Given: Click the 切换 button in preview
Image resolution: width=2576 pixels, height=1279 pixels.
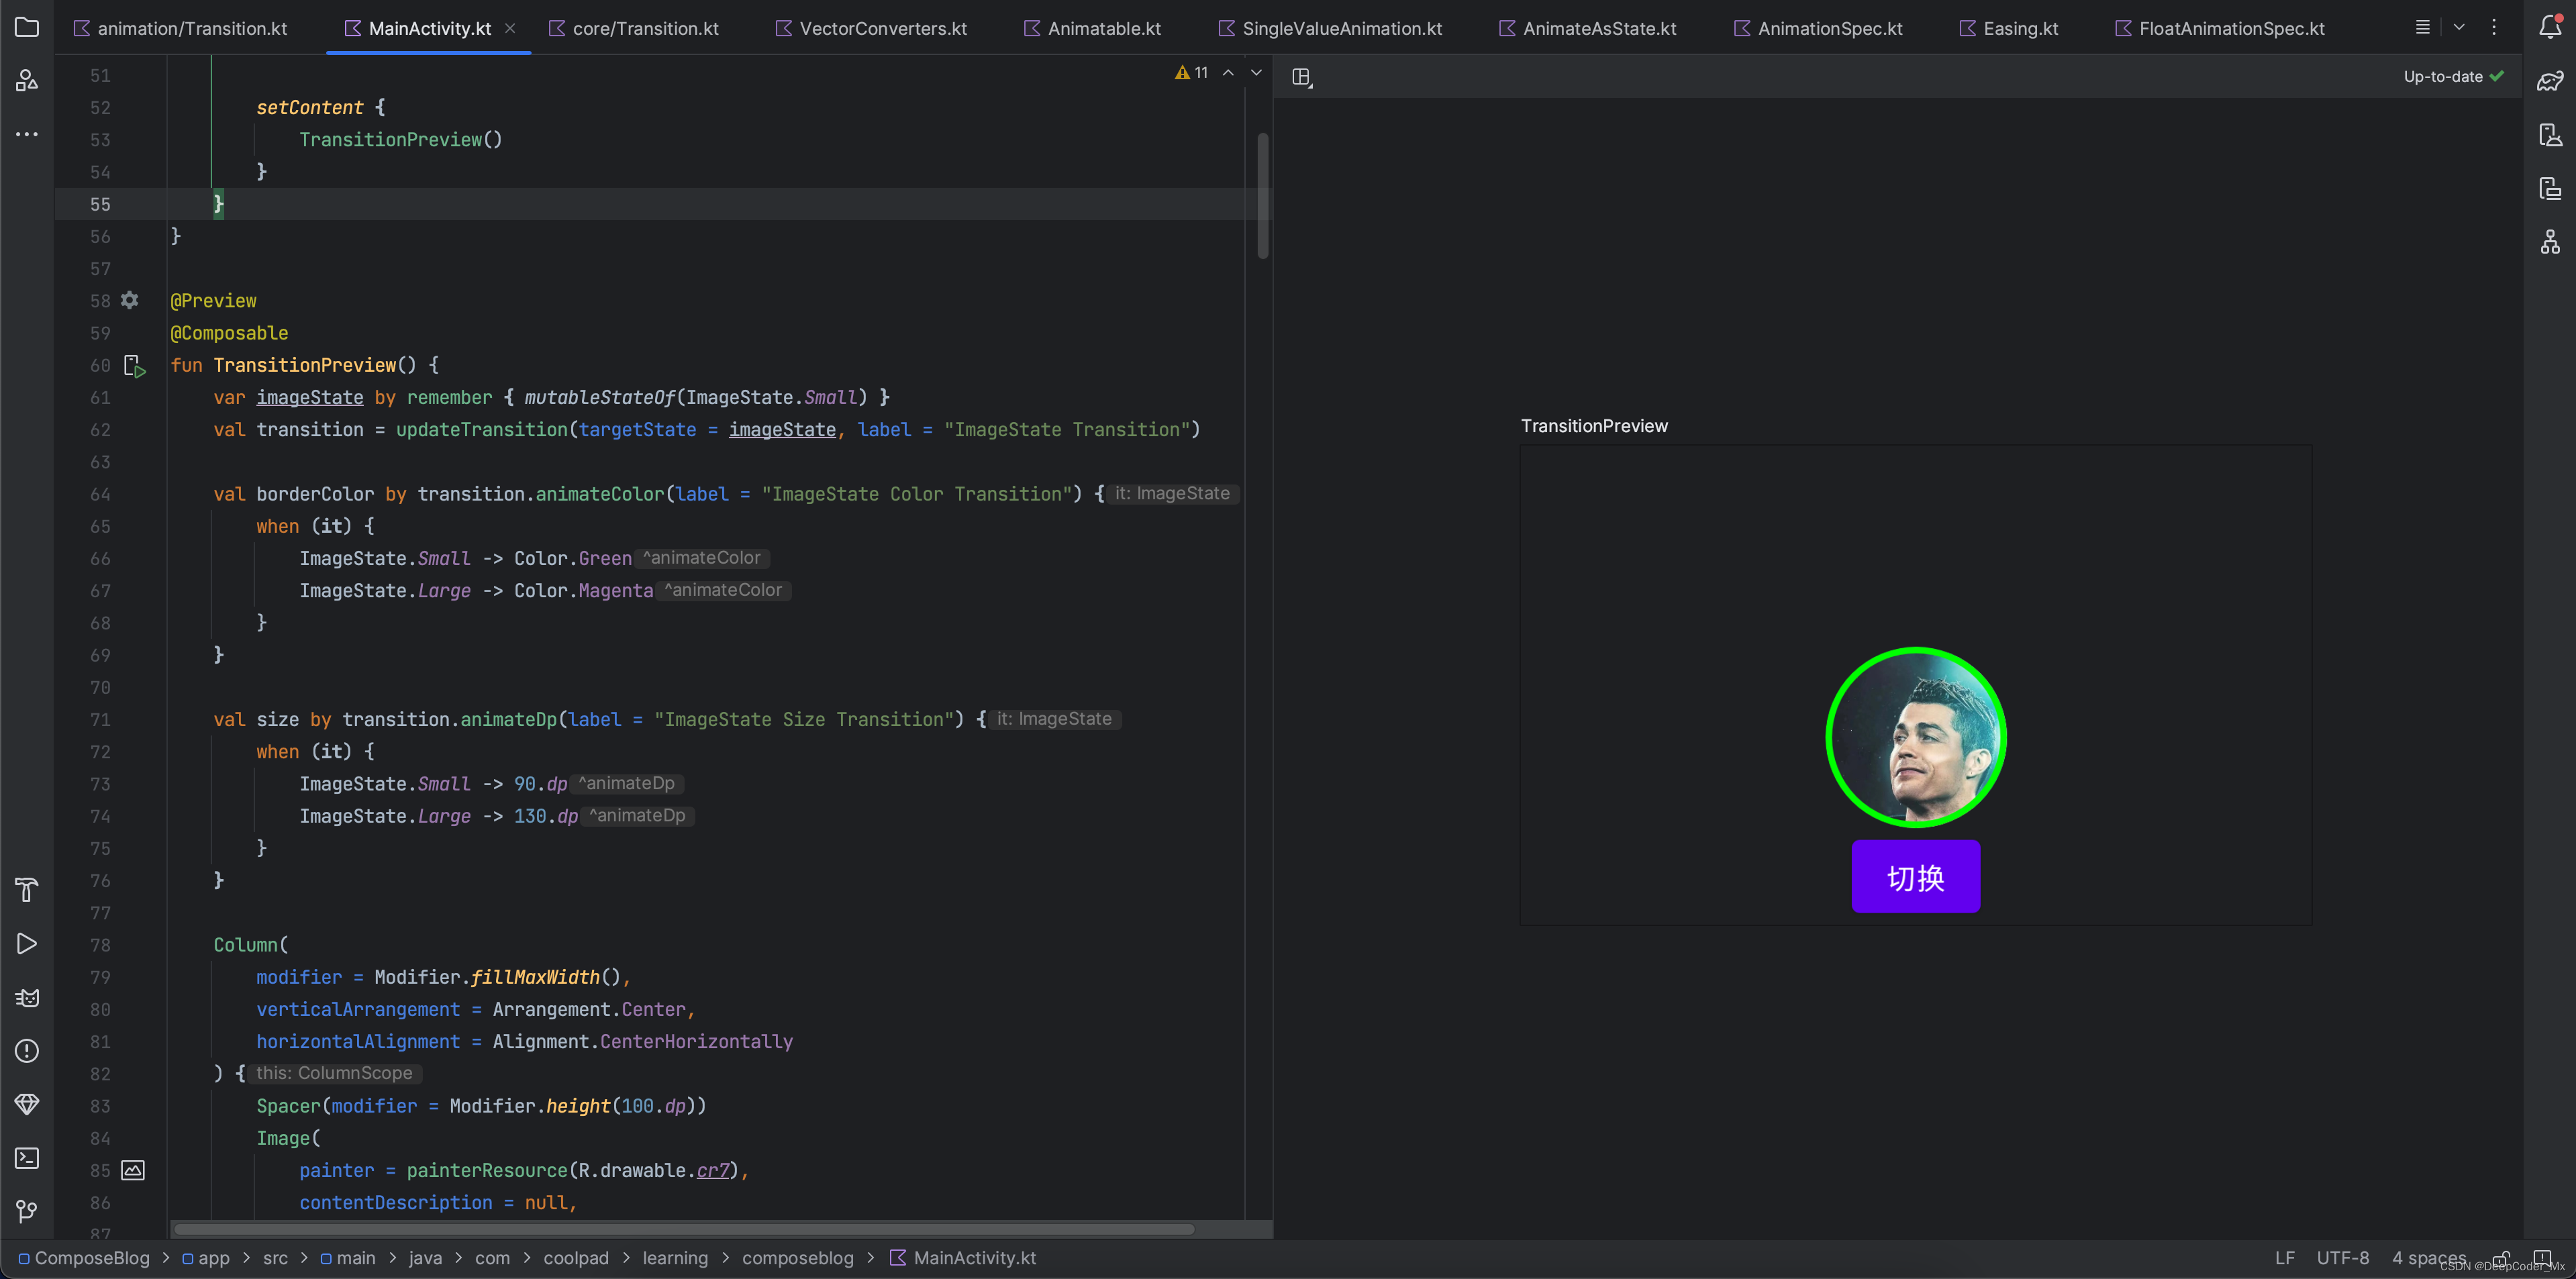Looking at the screenshot, I should [1915, 877].
